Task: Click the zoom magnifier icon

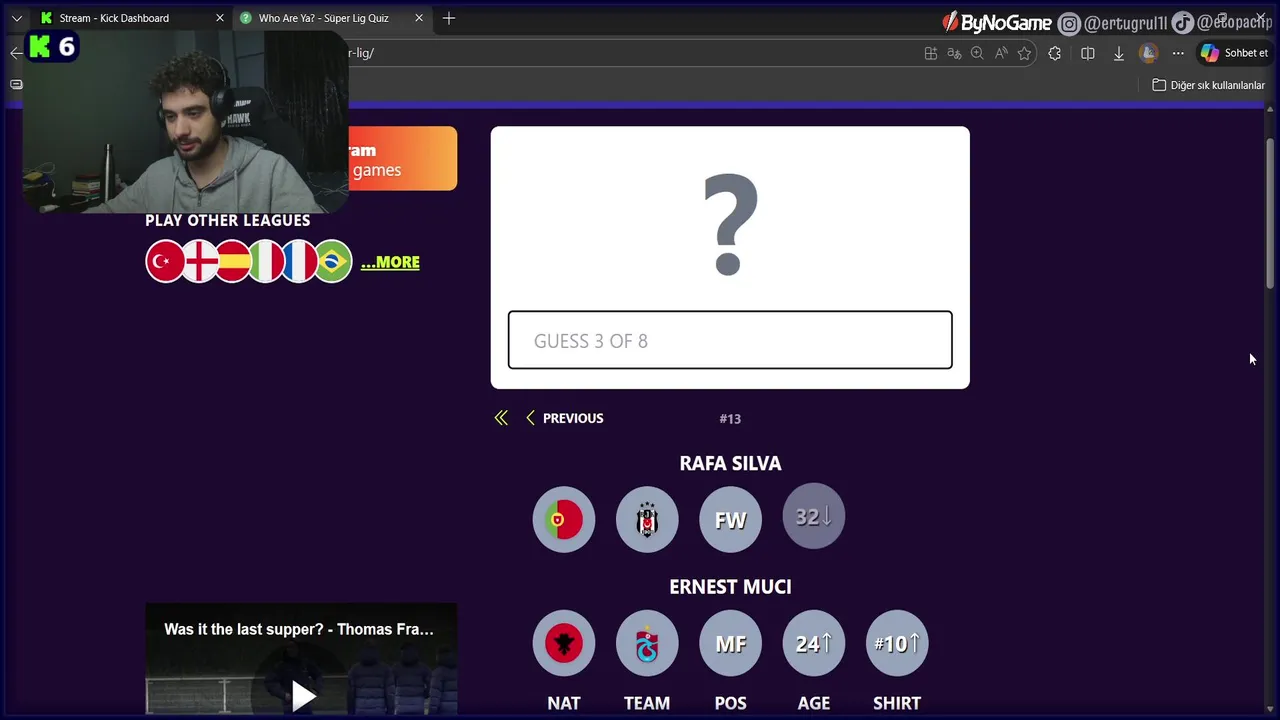Action: pyautogui.click(x=977, y=53)
